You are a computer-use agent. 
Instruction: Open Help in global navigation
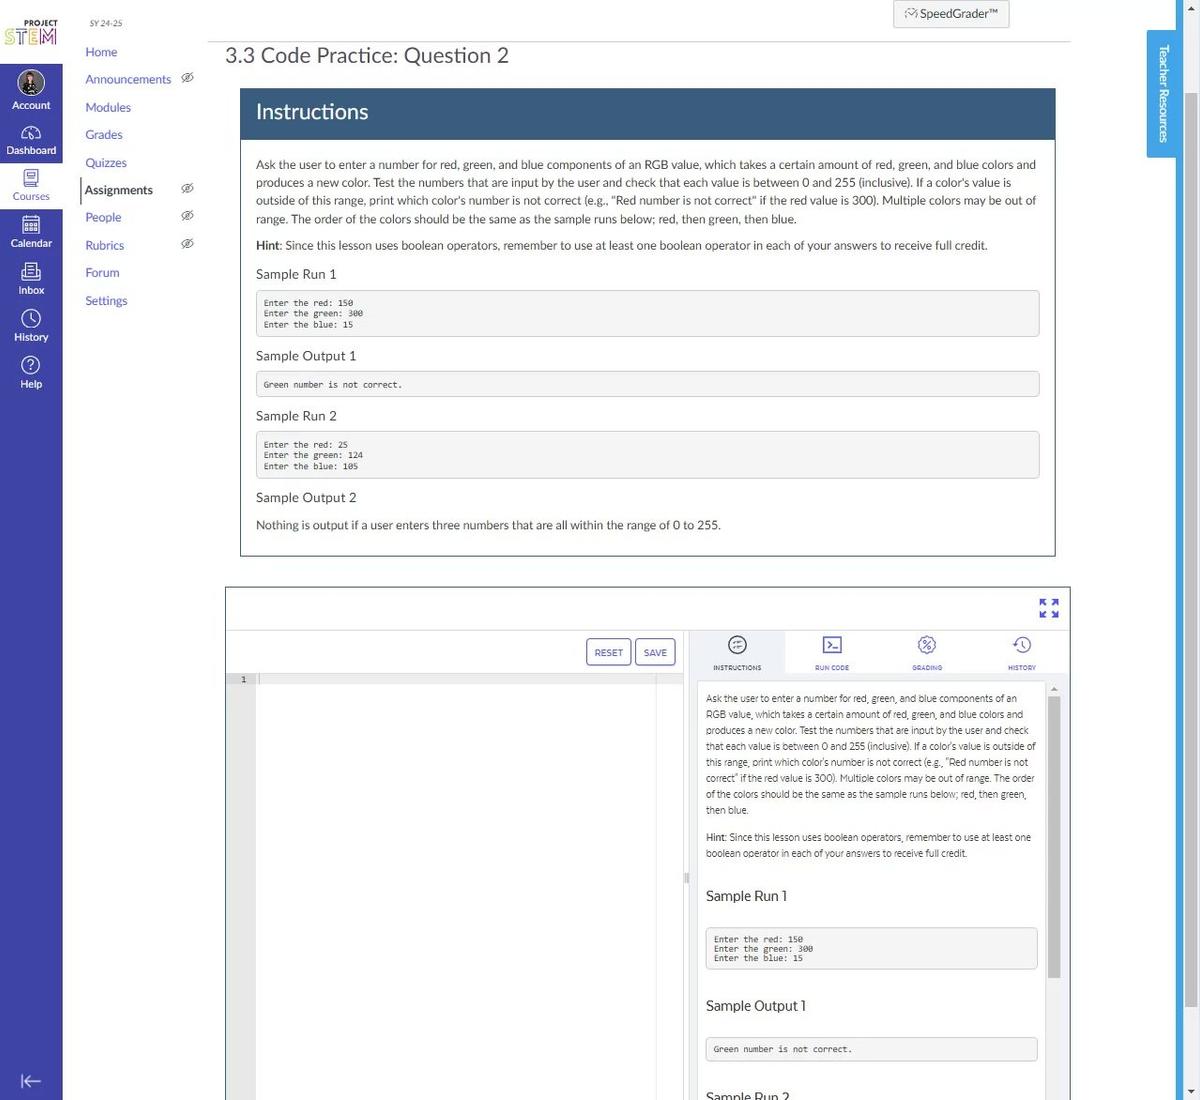pyautogui.click(x=31, y=373)
